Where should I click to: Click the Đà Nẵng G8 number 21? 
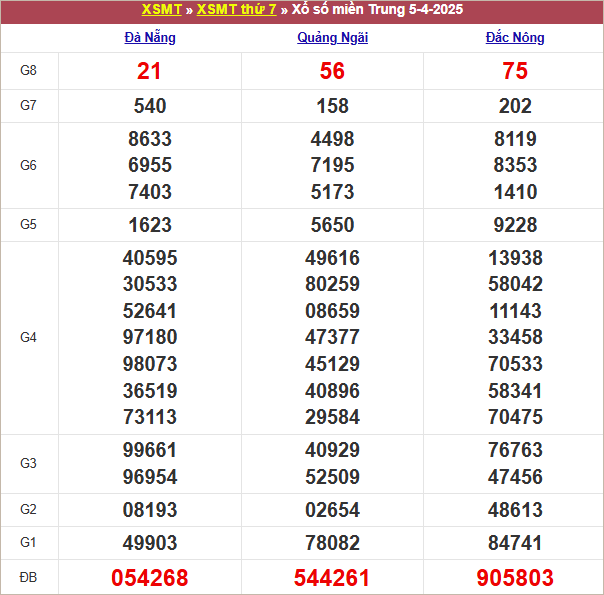(x=149, y=71)
